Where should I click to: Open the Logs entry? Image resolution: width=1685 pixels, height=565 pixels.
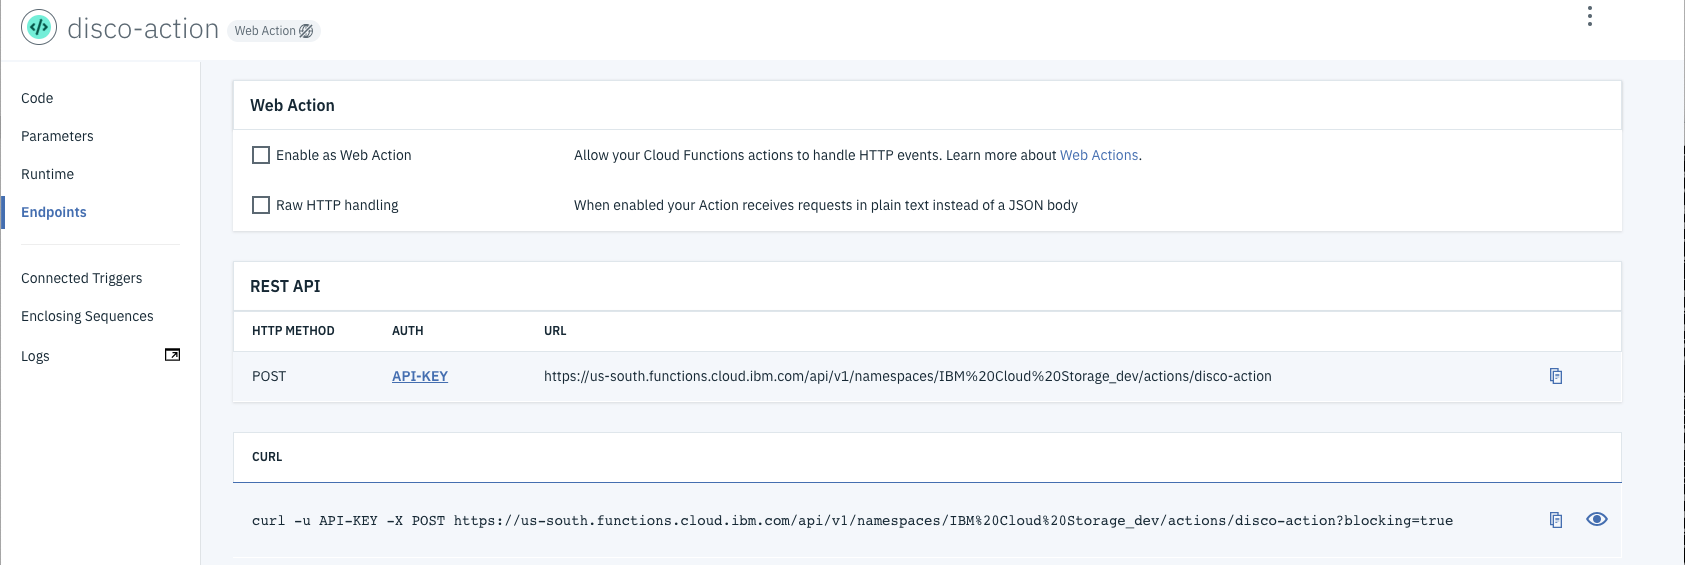[35, 356]
